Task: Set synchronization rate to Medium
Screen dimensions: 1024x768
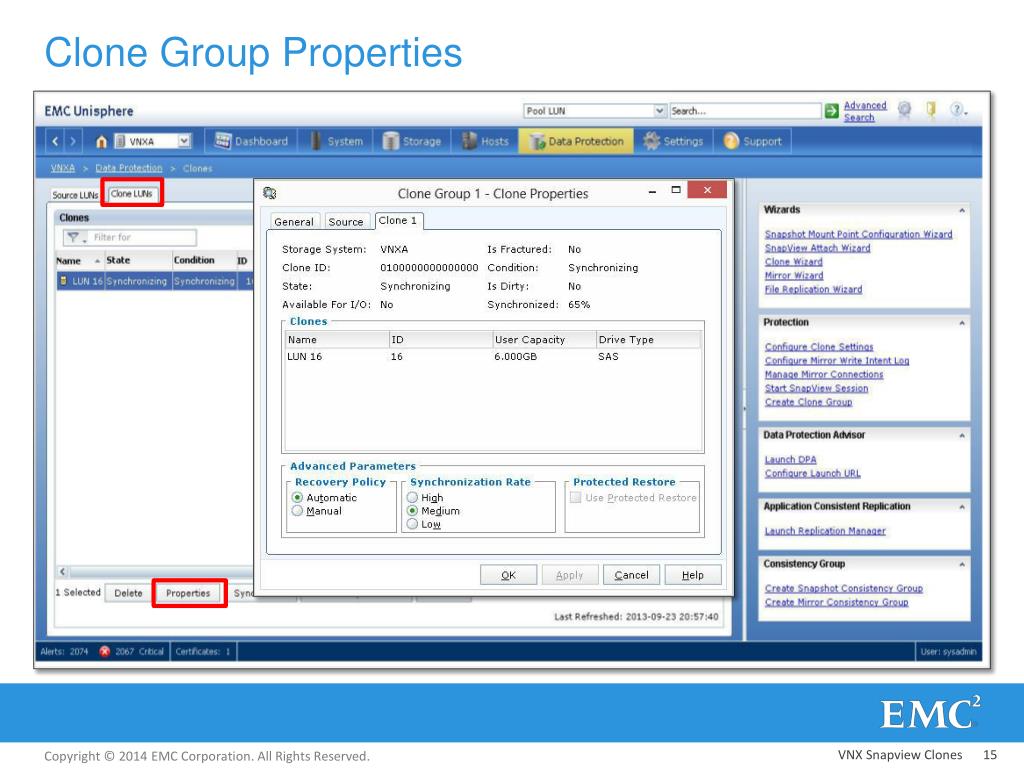Action: pos(412,511)
